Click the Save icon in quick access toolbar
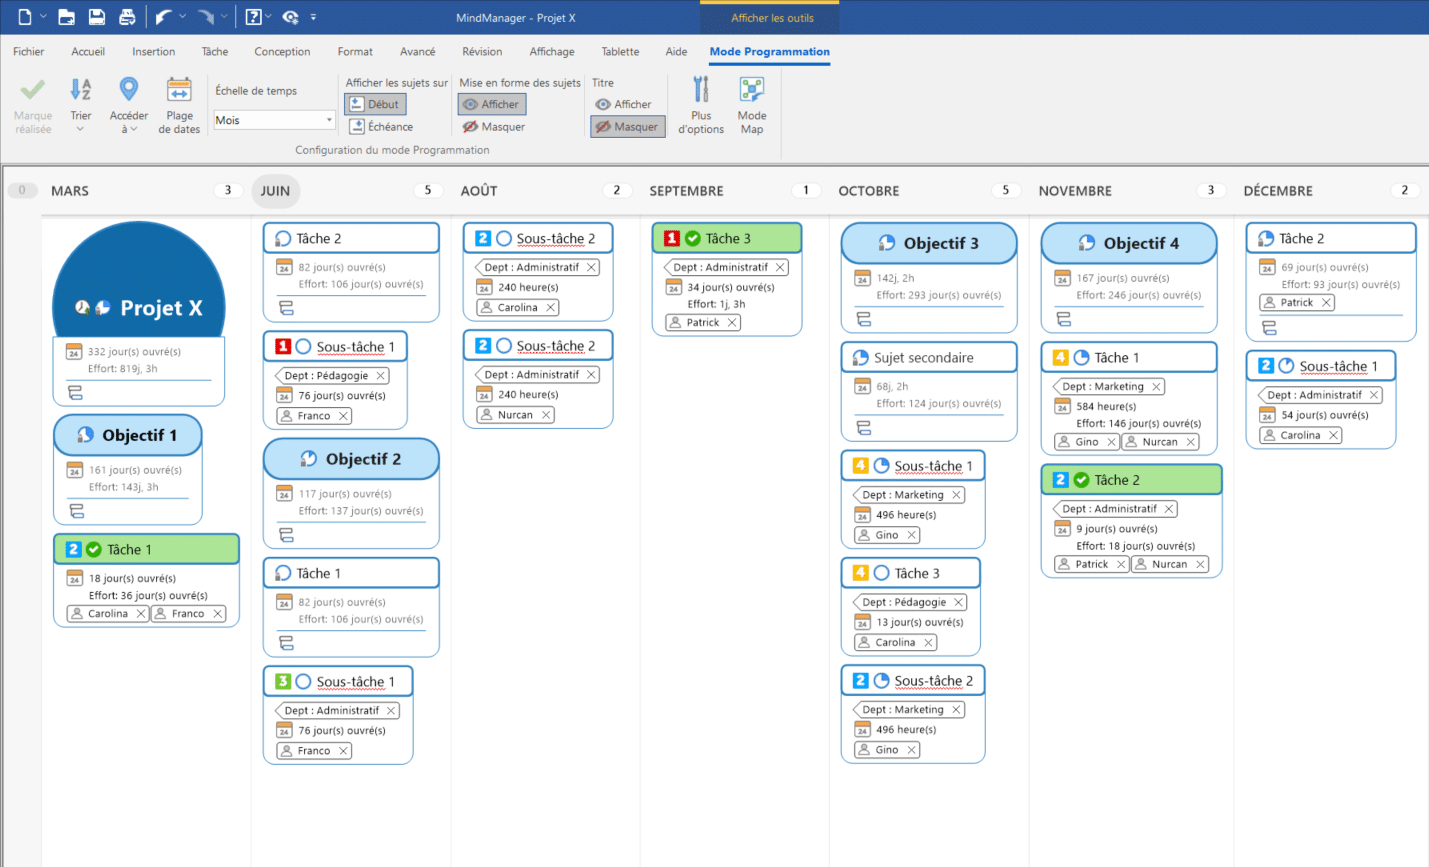This screenshot has width=1429, height=867. point(96,16)
